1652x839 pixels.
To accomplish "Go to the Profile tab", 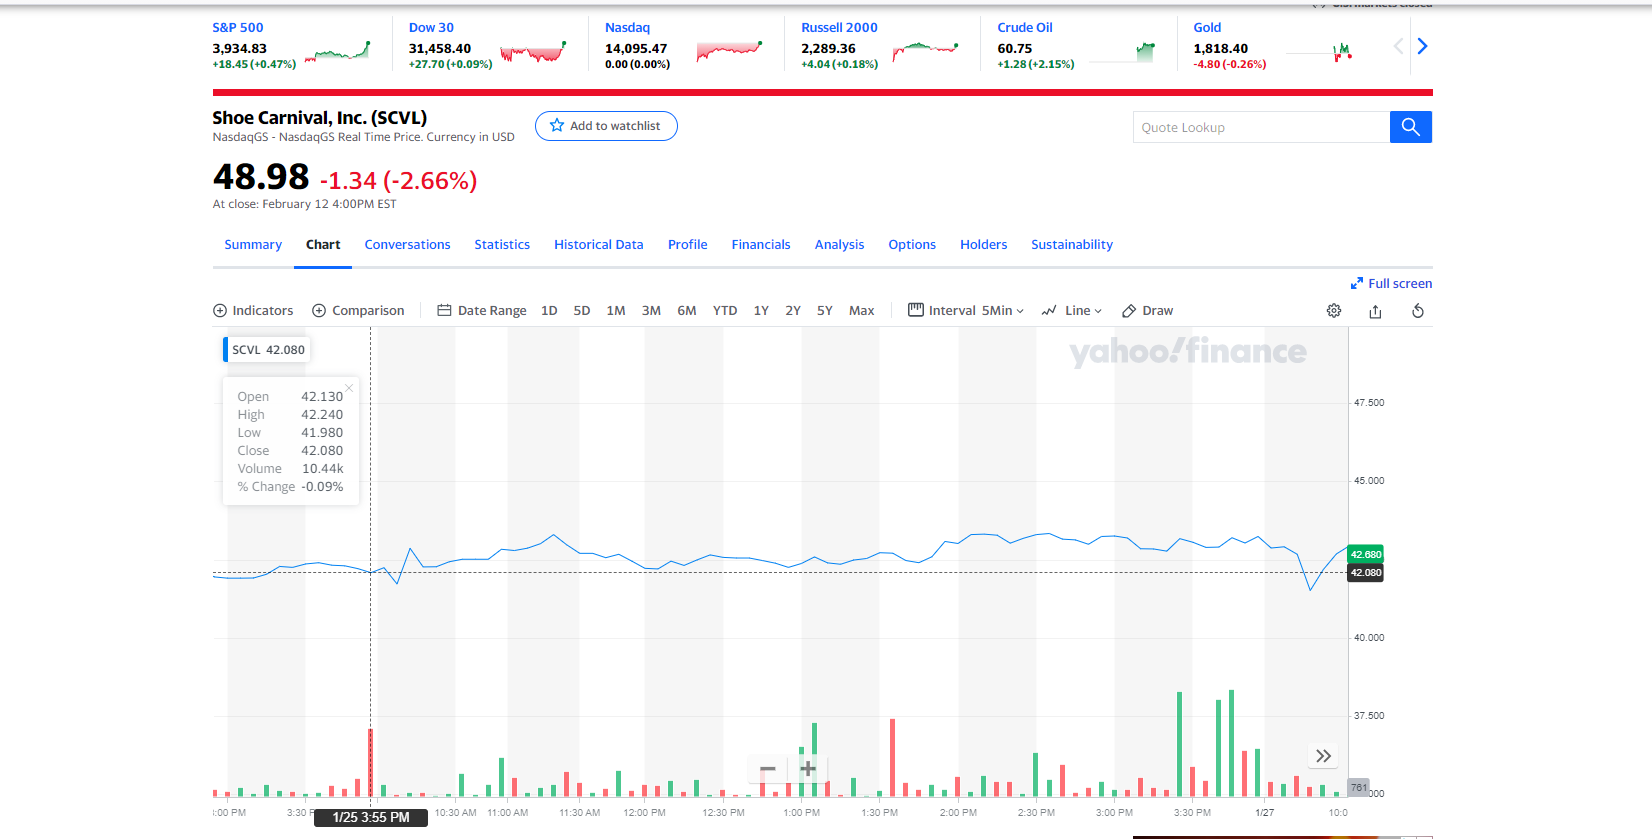I will pos(688,245).
